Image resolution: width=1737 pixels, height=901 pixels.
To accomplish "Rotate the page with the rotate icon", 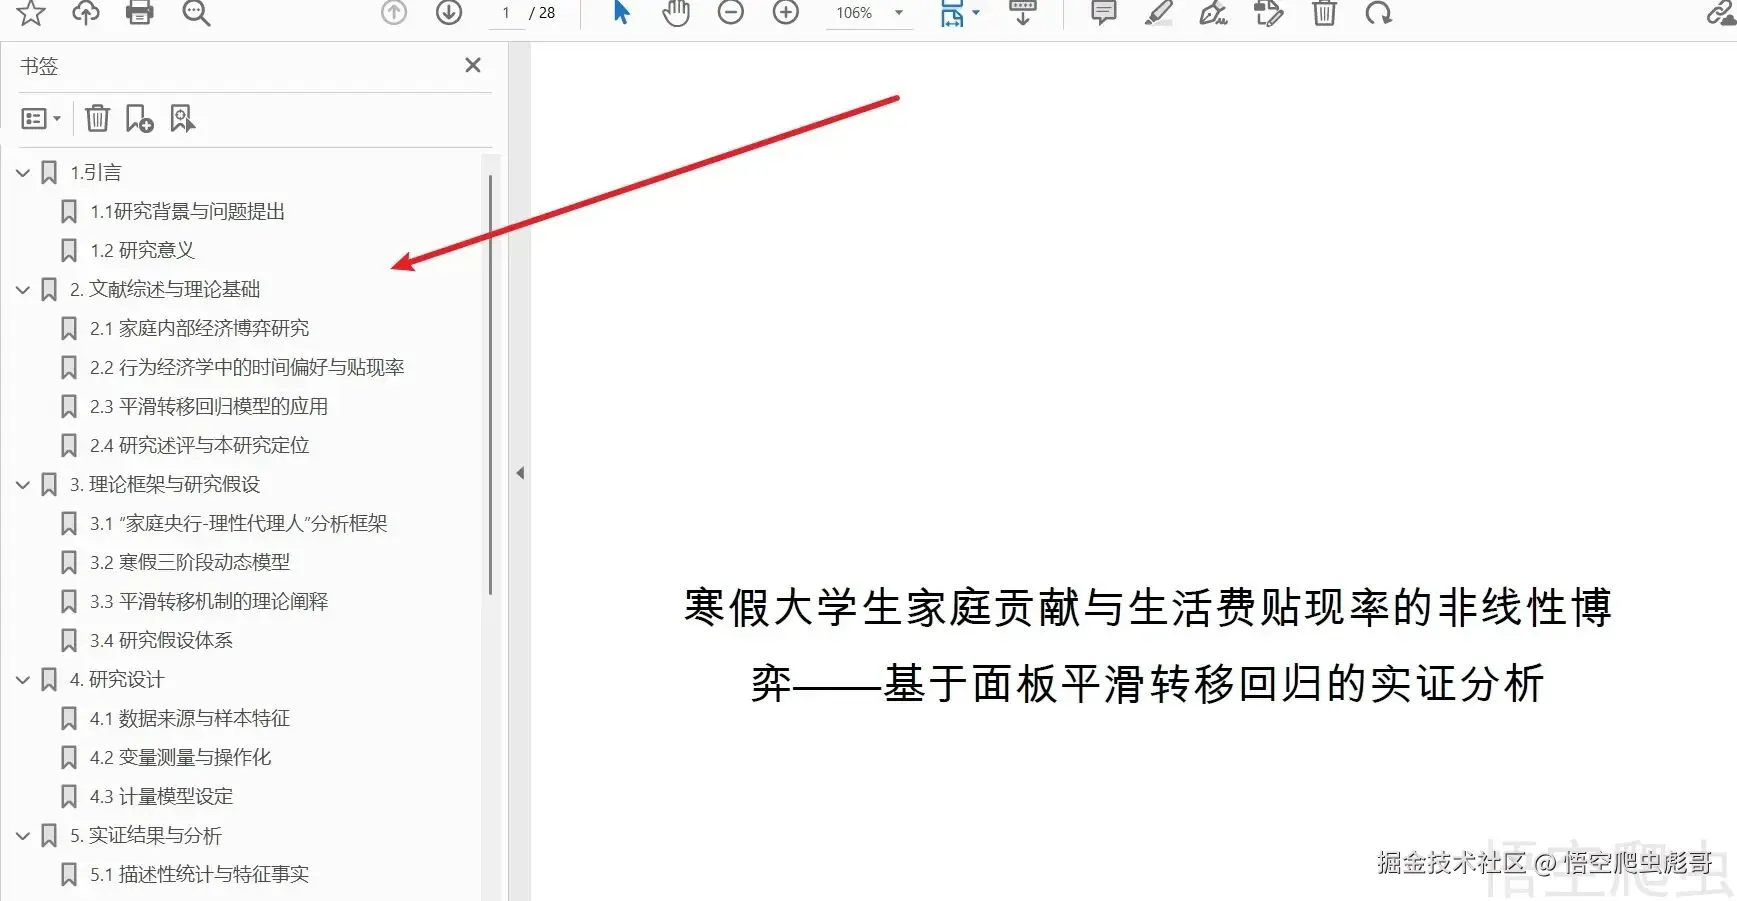I will pos(1379,12).
